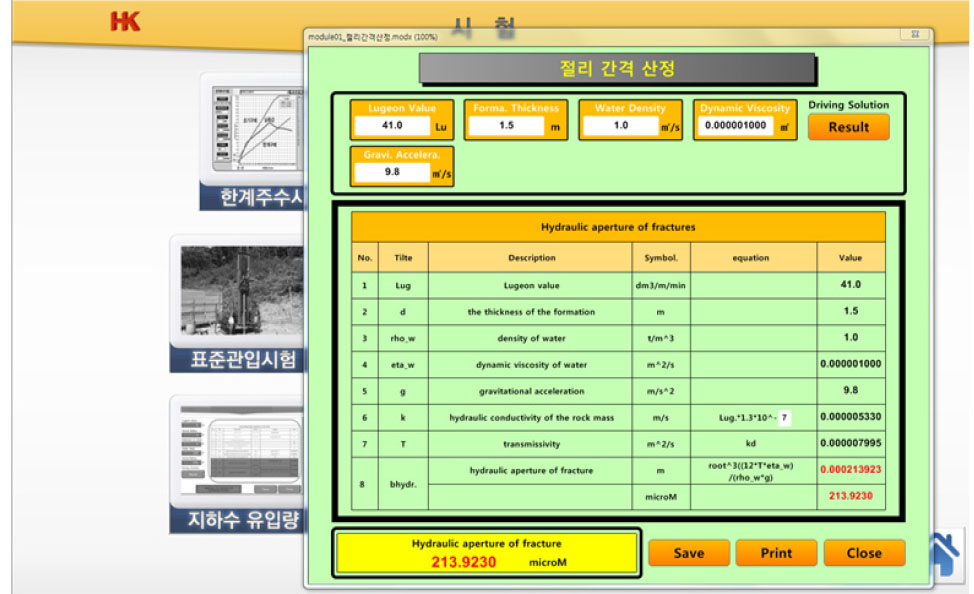Click the 'Hydraulic aperture of fractures' table header
The height and width of the screenshot is (594, 974).
click(x=618, y=227)
